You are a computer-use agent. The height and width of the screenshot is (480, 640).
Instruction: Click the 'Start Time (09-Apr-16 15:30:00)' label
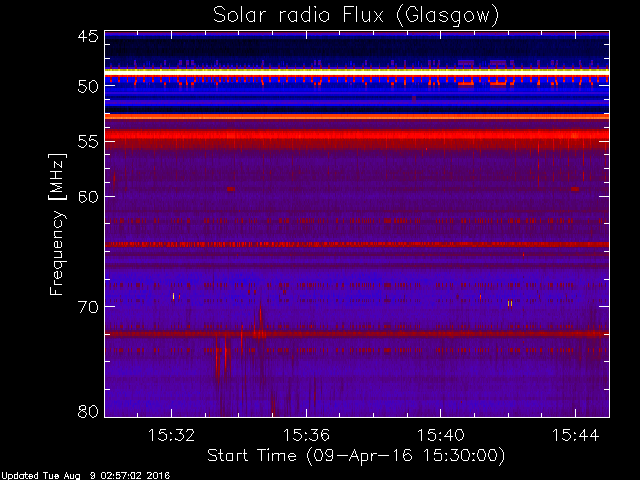(356, 456)
